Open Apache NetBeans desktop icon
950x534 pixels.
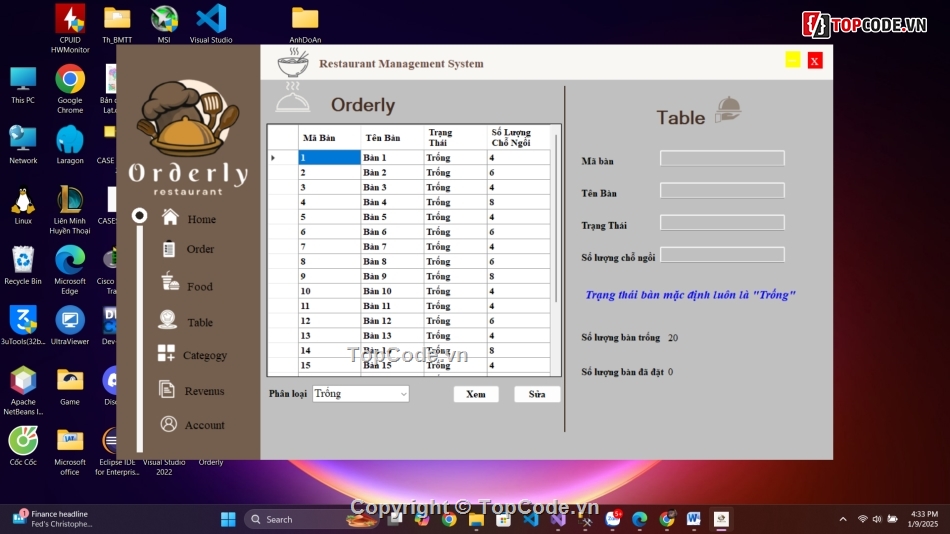(22, 390)
